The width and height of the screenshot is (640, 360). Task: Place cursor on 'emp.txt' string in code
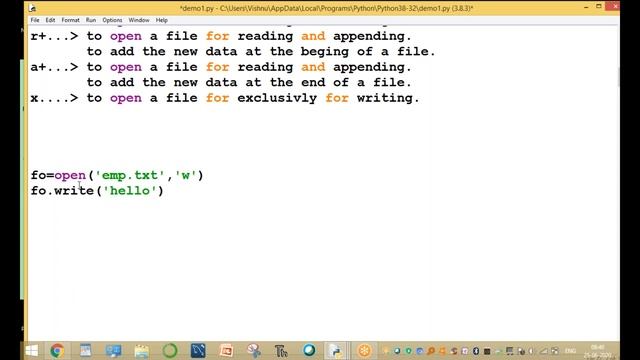pos(130,175)
